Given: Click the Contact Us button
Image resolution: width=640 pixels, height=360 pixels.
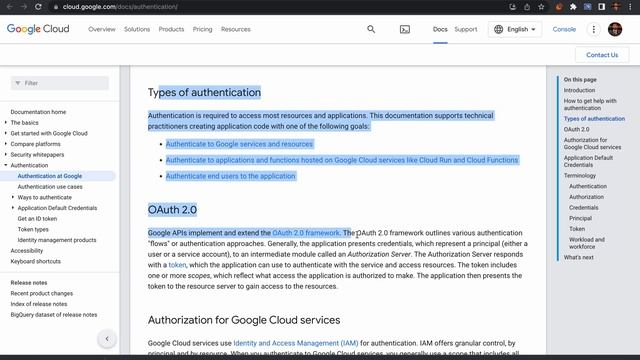Looking at the screenshot, I should point(602,55).
